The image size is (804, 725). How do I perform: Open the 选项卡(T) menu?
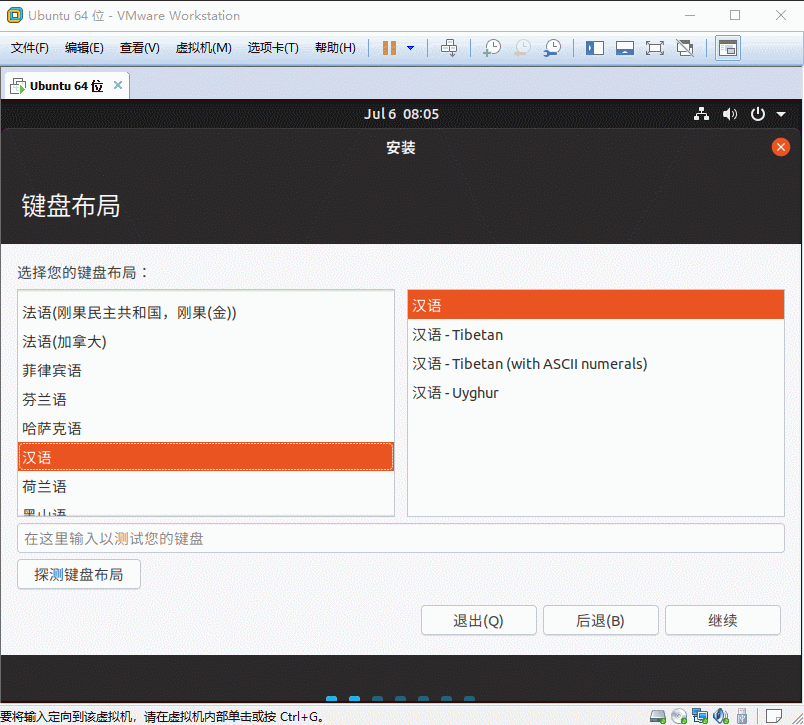pos(273,48)
